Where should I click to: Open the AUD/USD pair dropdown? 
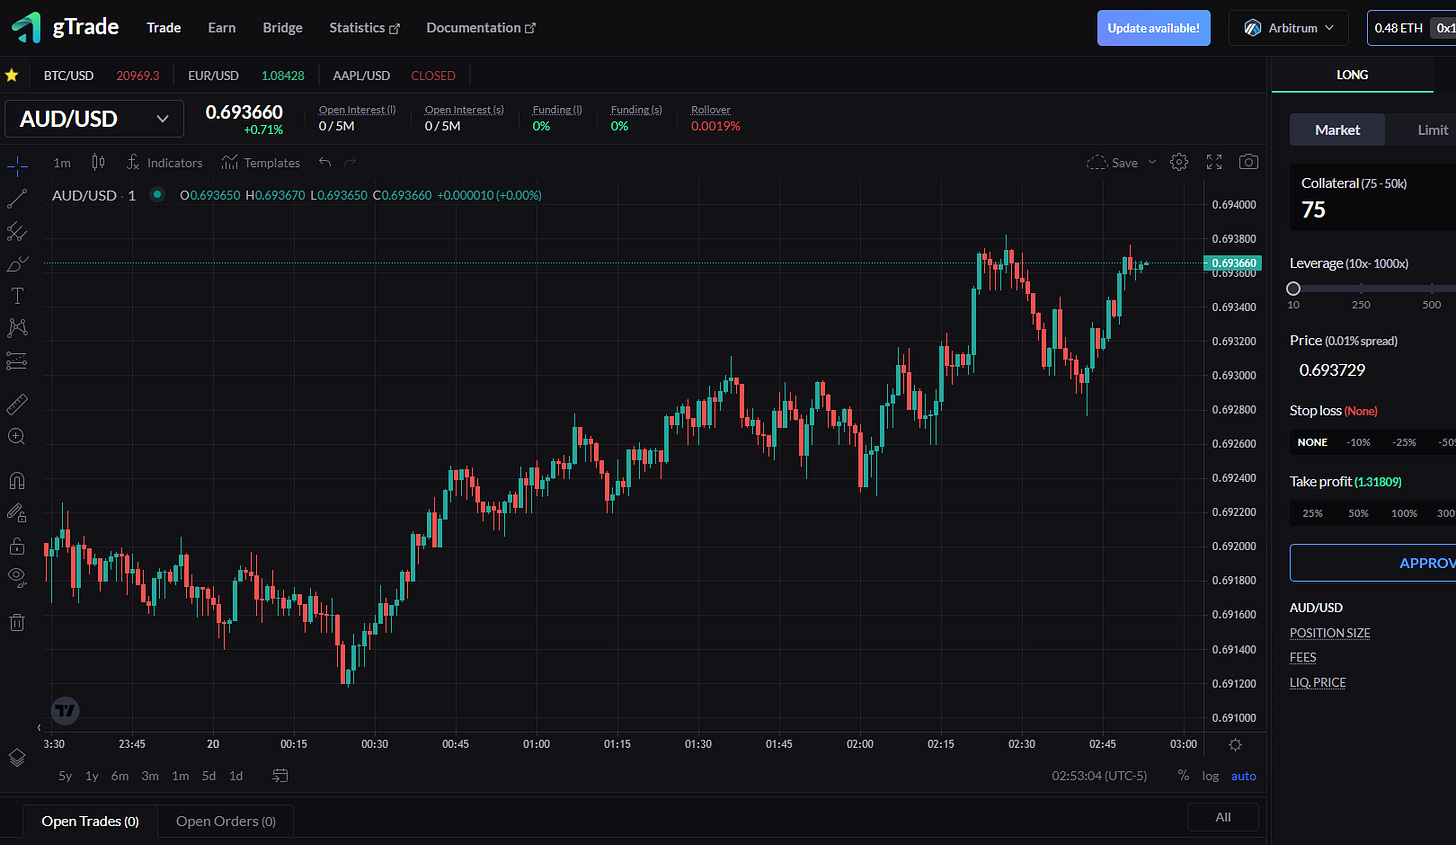[x=94, y=118]
